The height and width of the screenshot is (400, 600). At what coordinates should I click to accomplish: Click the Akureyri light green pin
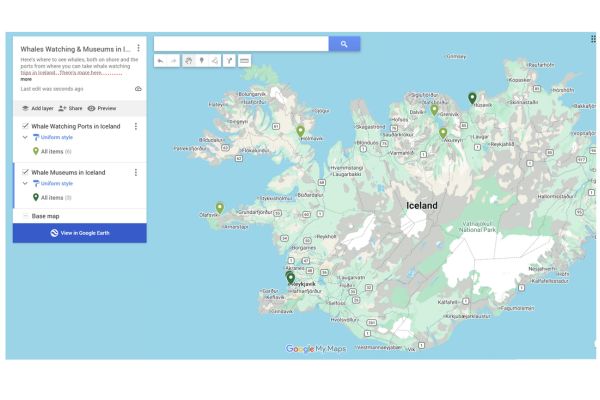pyautogui.click(x=443, y=133)
